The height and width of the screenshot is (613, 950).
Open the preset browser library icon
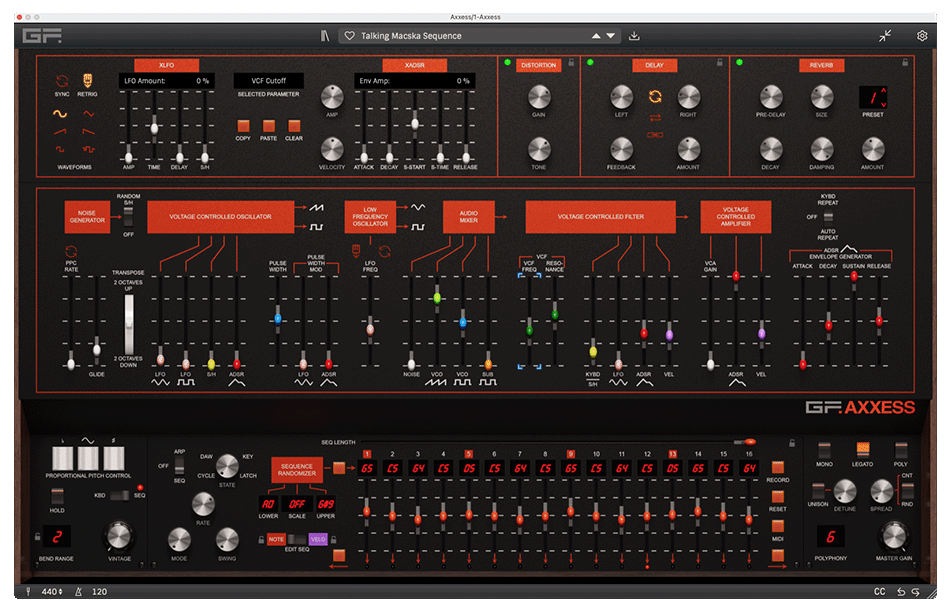click(x=325, y=36)
